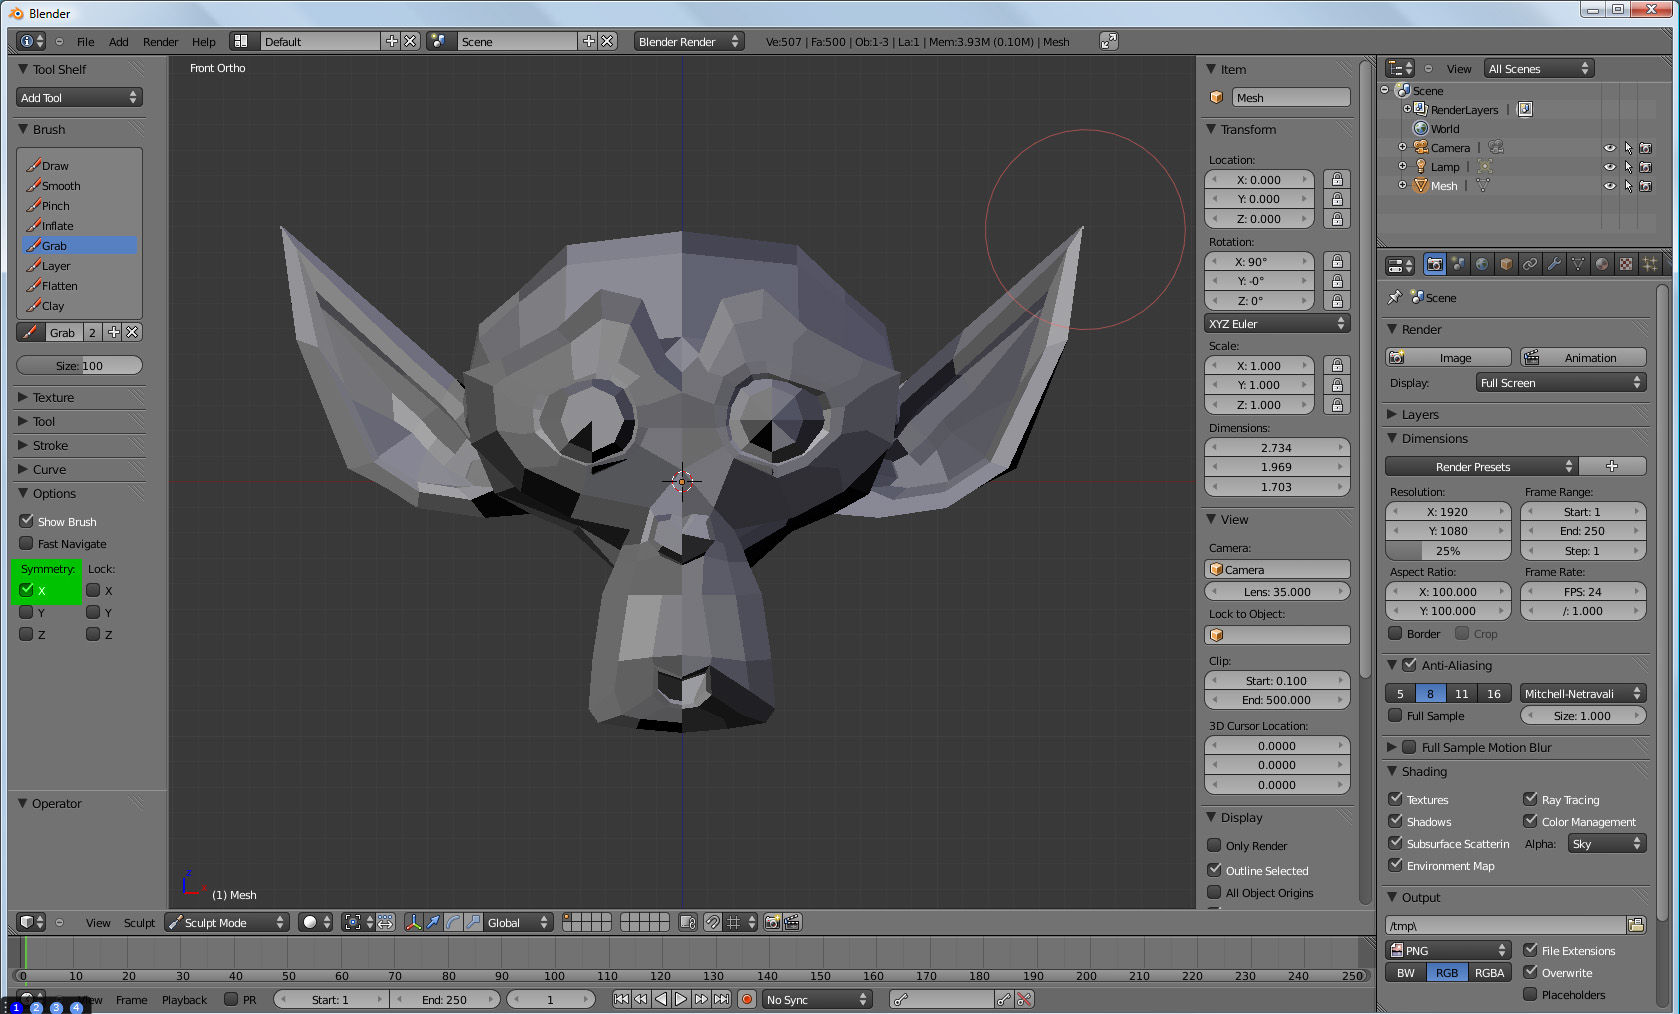Open the Help menu
Screen dimensions: 1680x1014
204,42
